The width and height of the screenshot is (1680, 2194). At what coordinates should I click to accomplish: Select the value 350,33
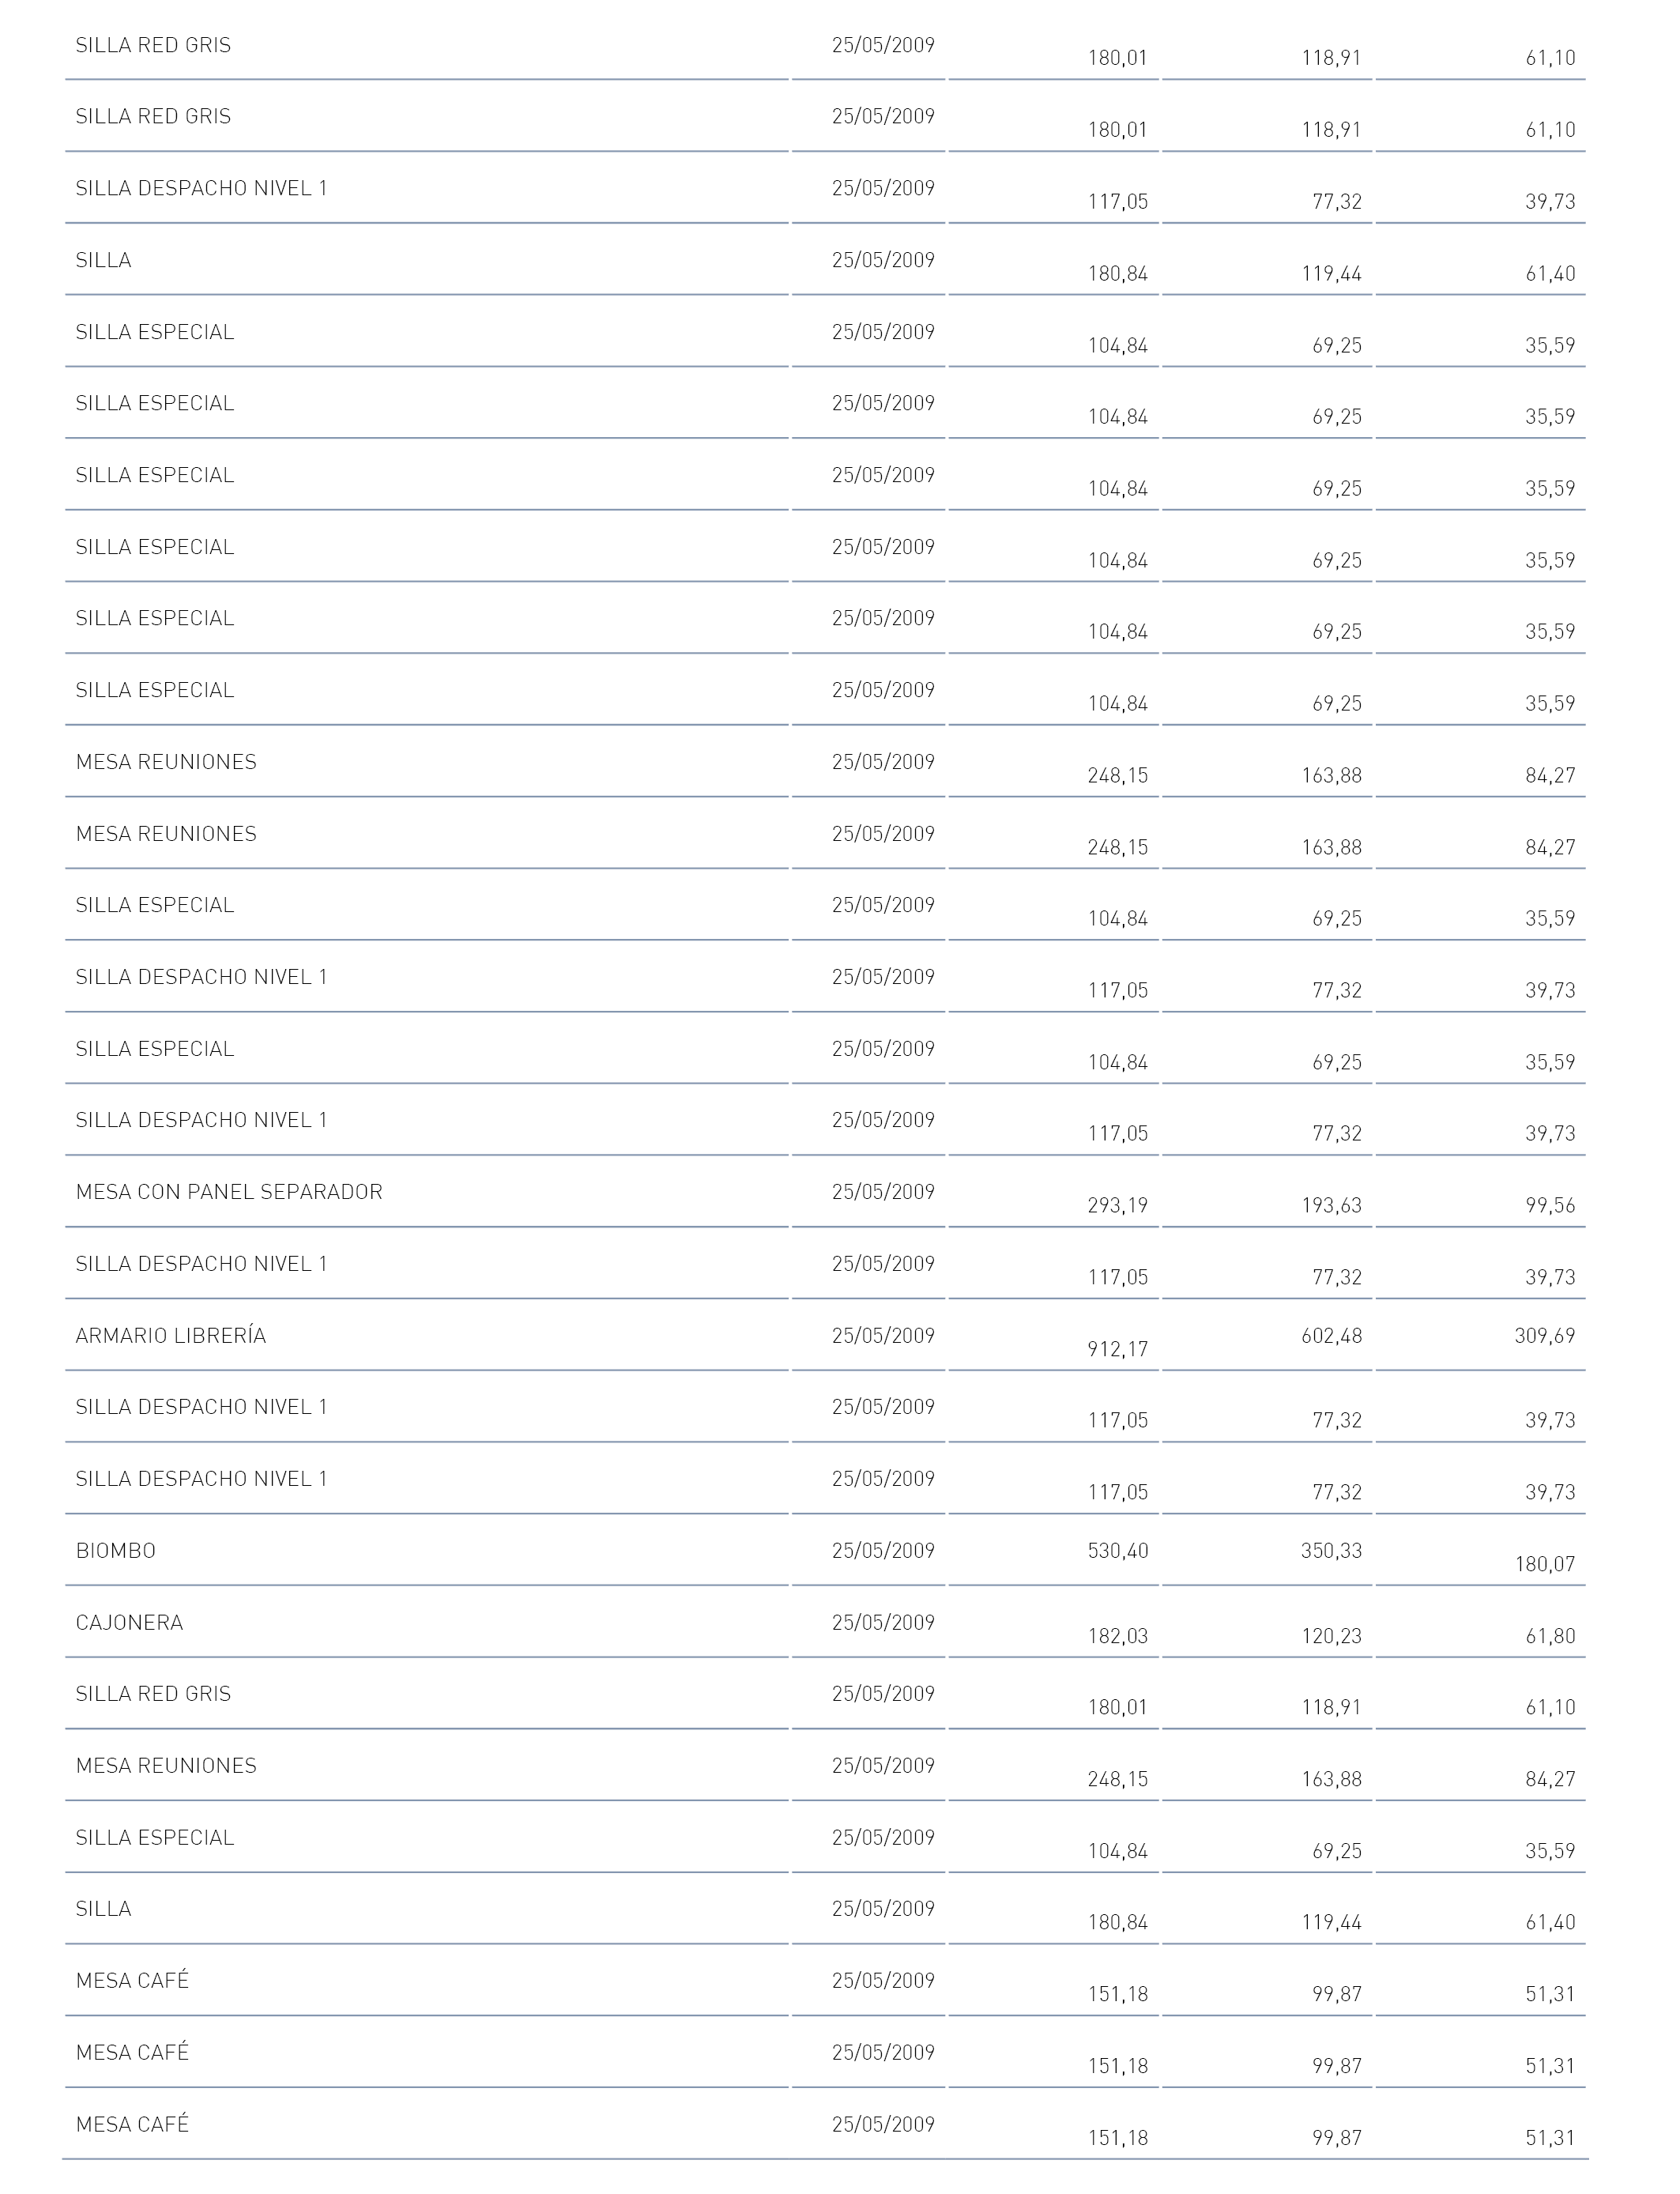[x=1331, y=1550]
